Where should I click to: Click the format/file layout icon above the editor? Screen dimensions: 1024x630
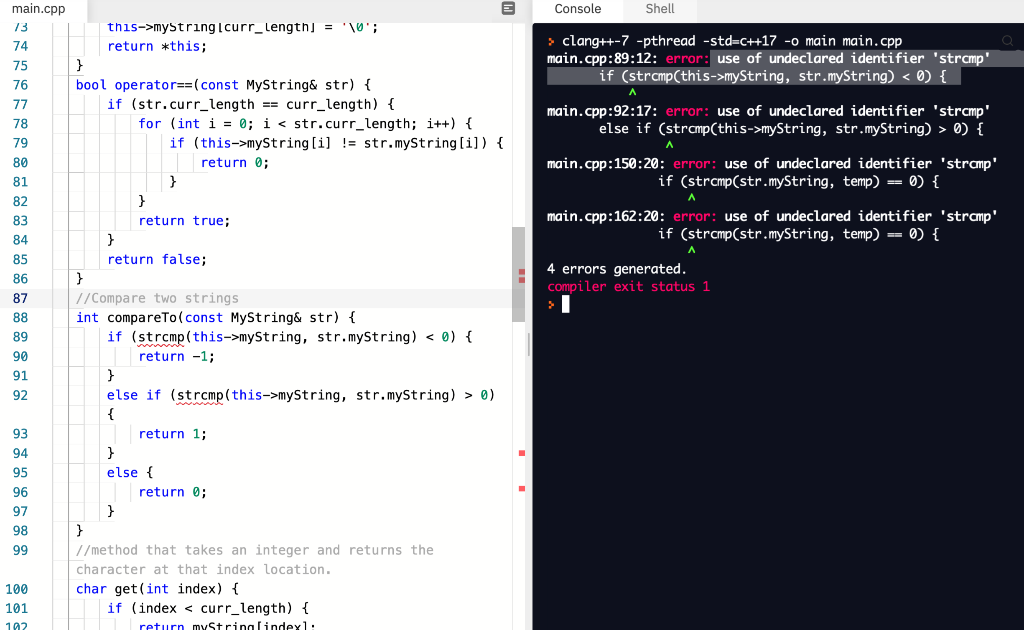pos(508,9)
